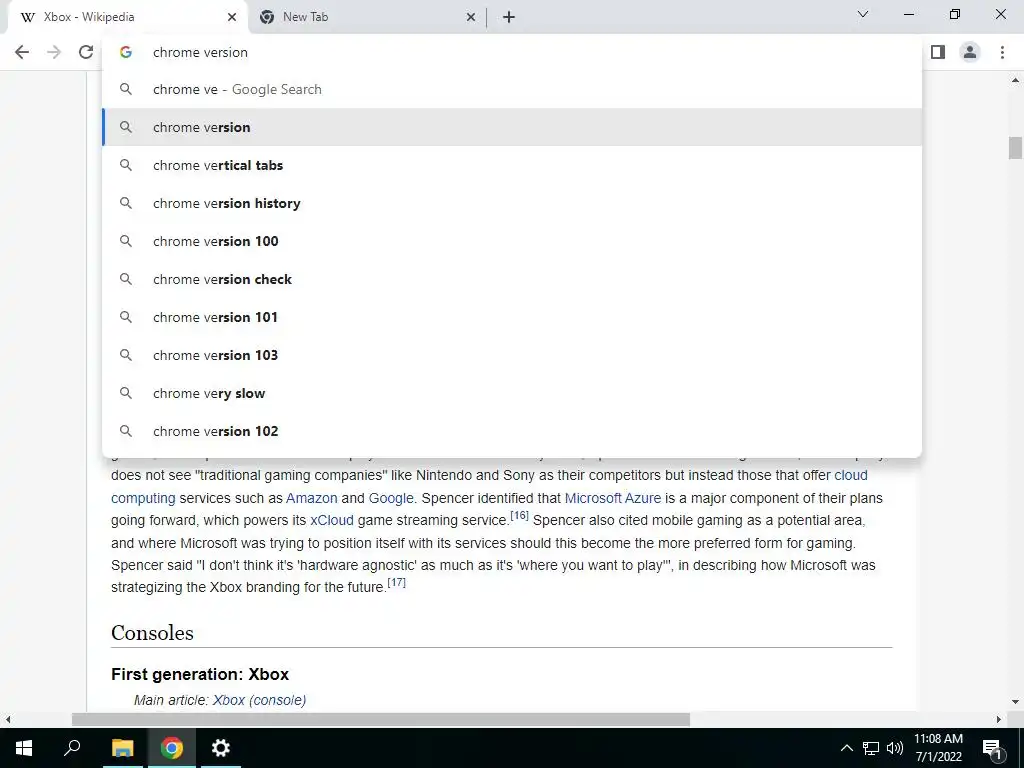Choose 'chrome vertical tabs' suggestion
Screen dimensions: 1024x768
pyautogui.click(x=512, y=165)
